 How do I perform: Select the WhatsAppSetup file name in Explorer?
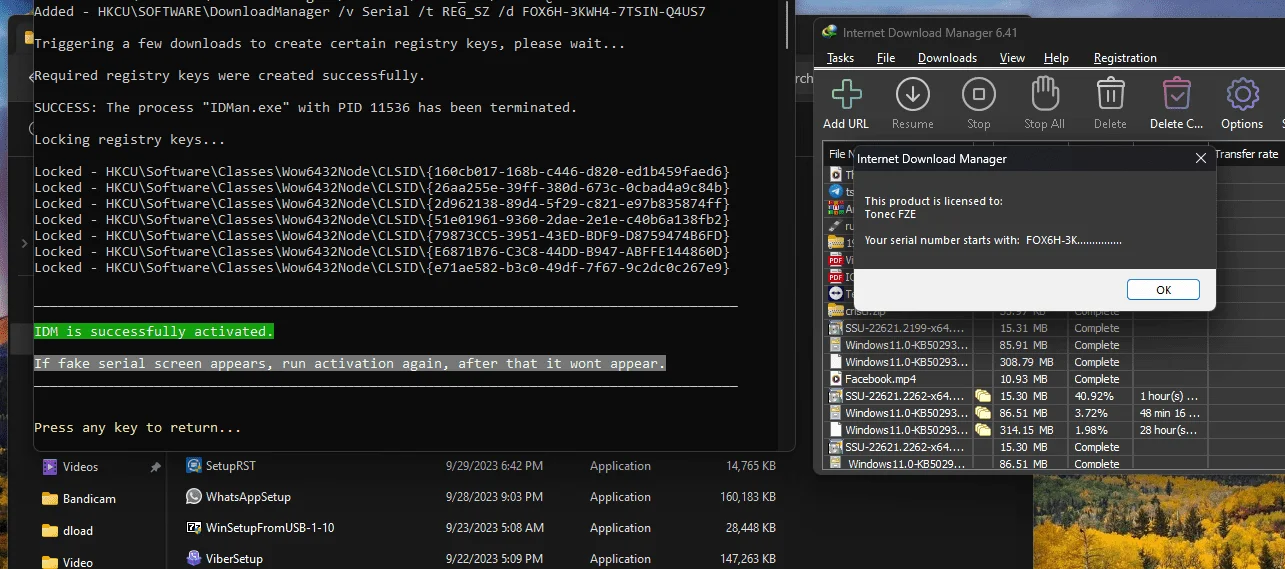[248, 496]
